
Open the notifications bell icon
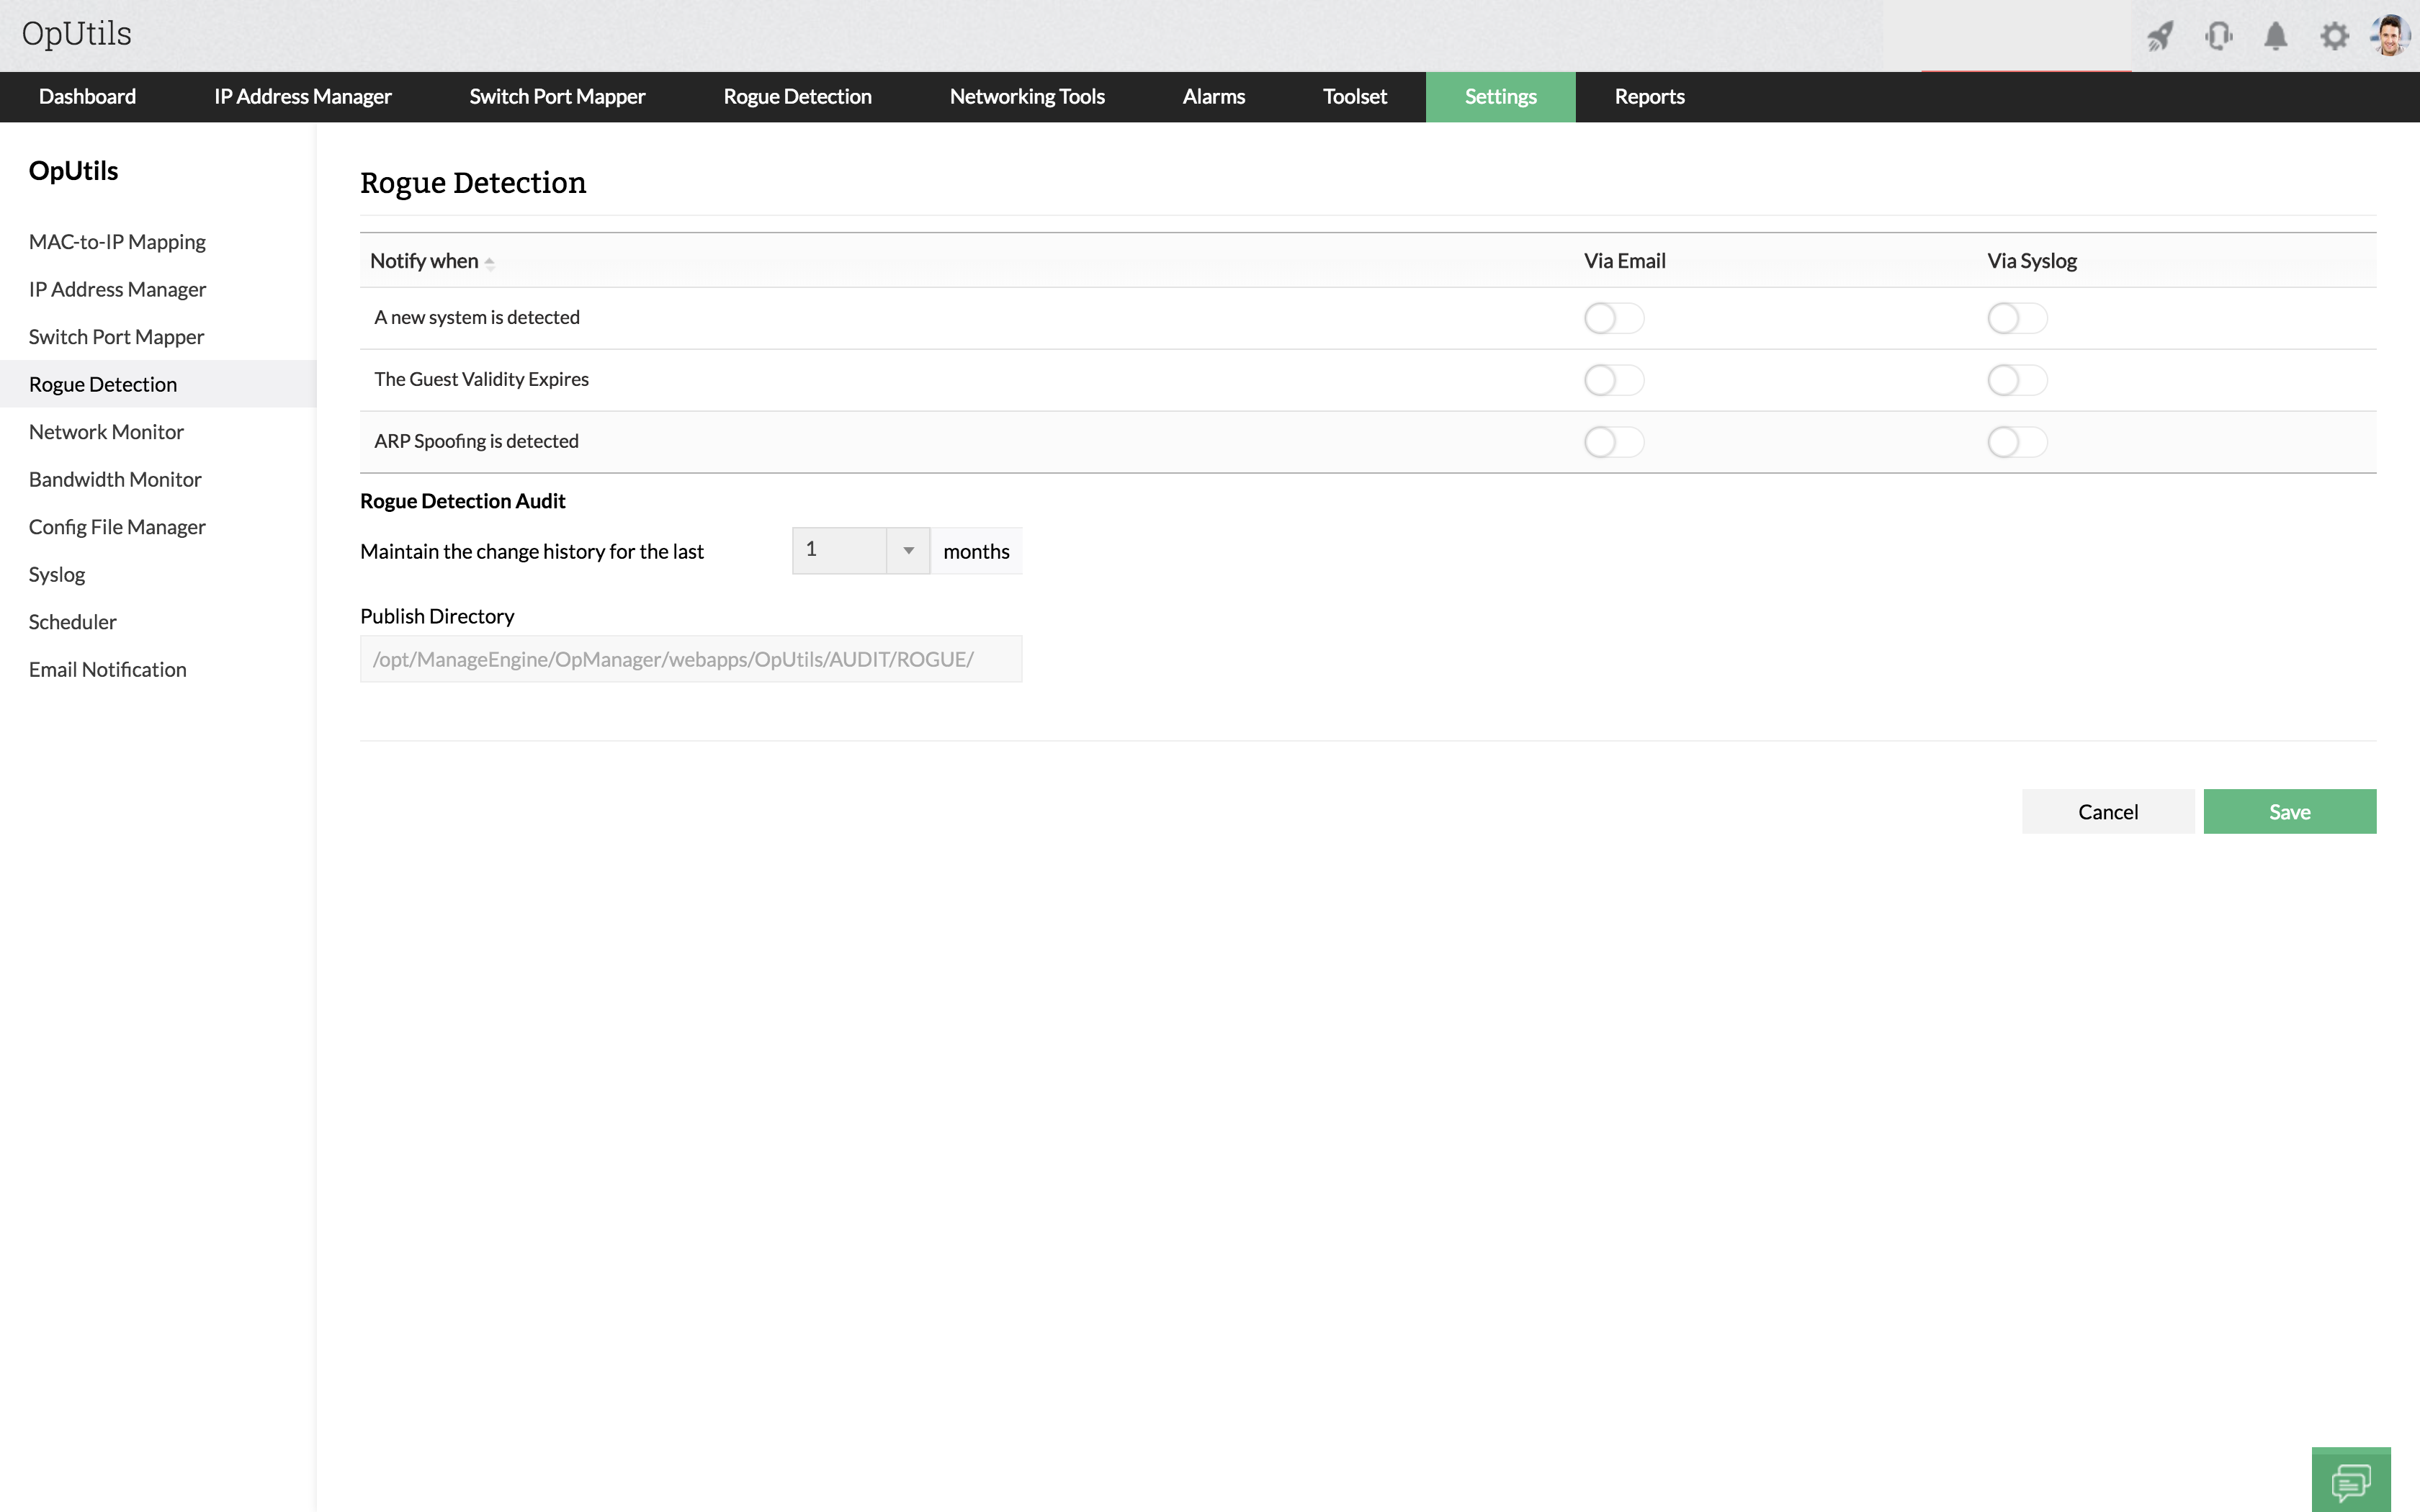[2276, 36]
